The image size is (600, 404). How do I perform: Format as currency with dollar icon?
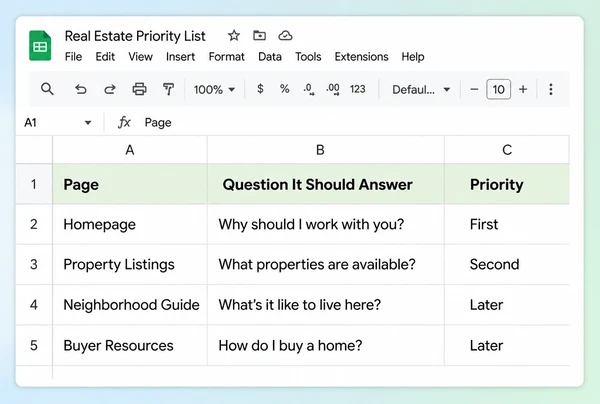coord(260,89)
